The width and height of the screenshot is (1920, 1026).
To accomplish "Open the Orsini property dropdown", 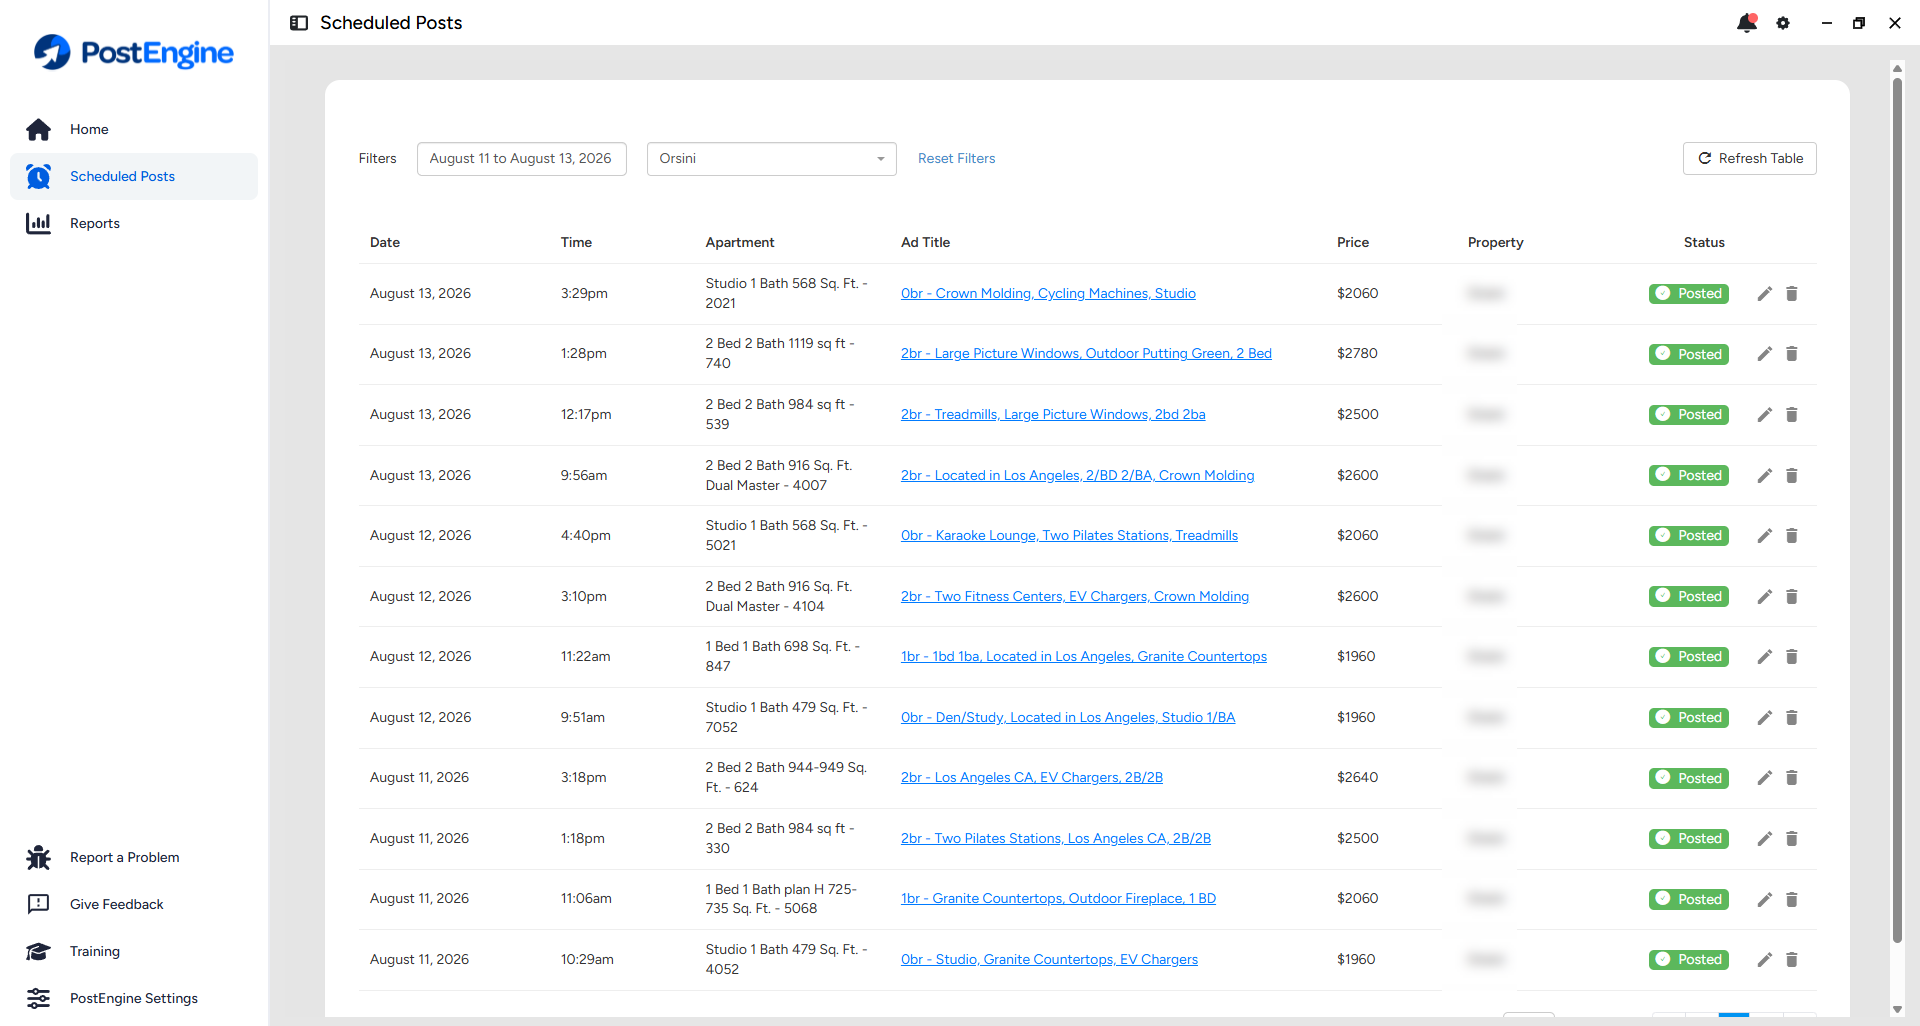I will pyautogui.click(x=771, y=159).
